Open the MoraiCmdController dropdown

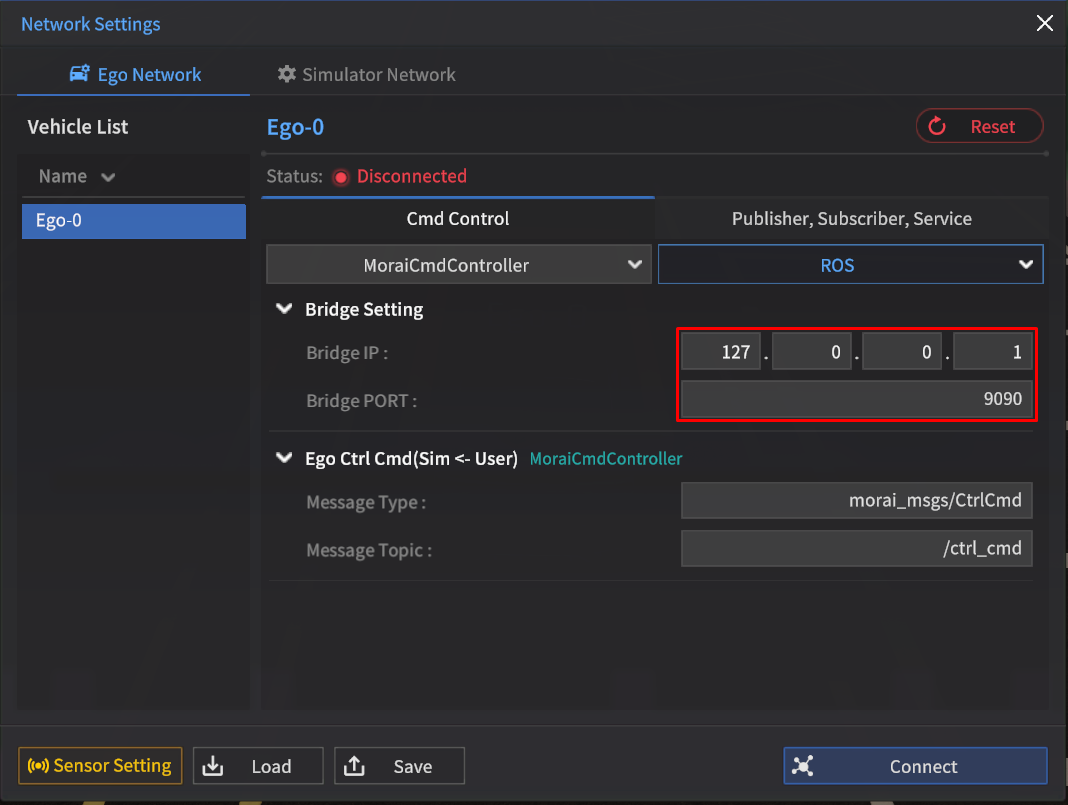coord(458,265)
